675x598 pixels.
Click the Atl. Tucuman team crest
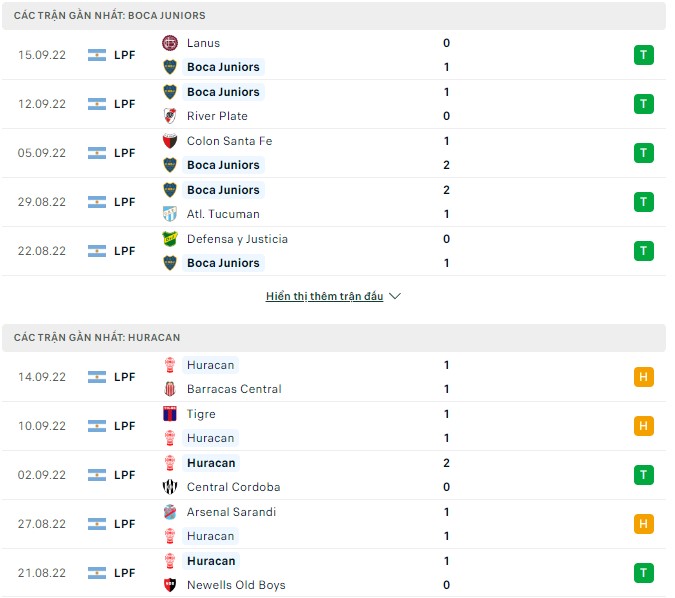(x=170, y=214)
